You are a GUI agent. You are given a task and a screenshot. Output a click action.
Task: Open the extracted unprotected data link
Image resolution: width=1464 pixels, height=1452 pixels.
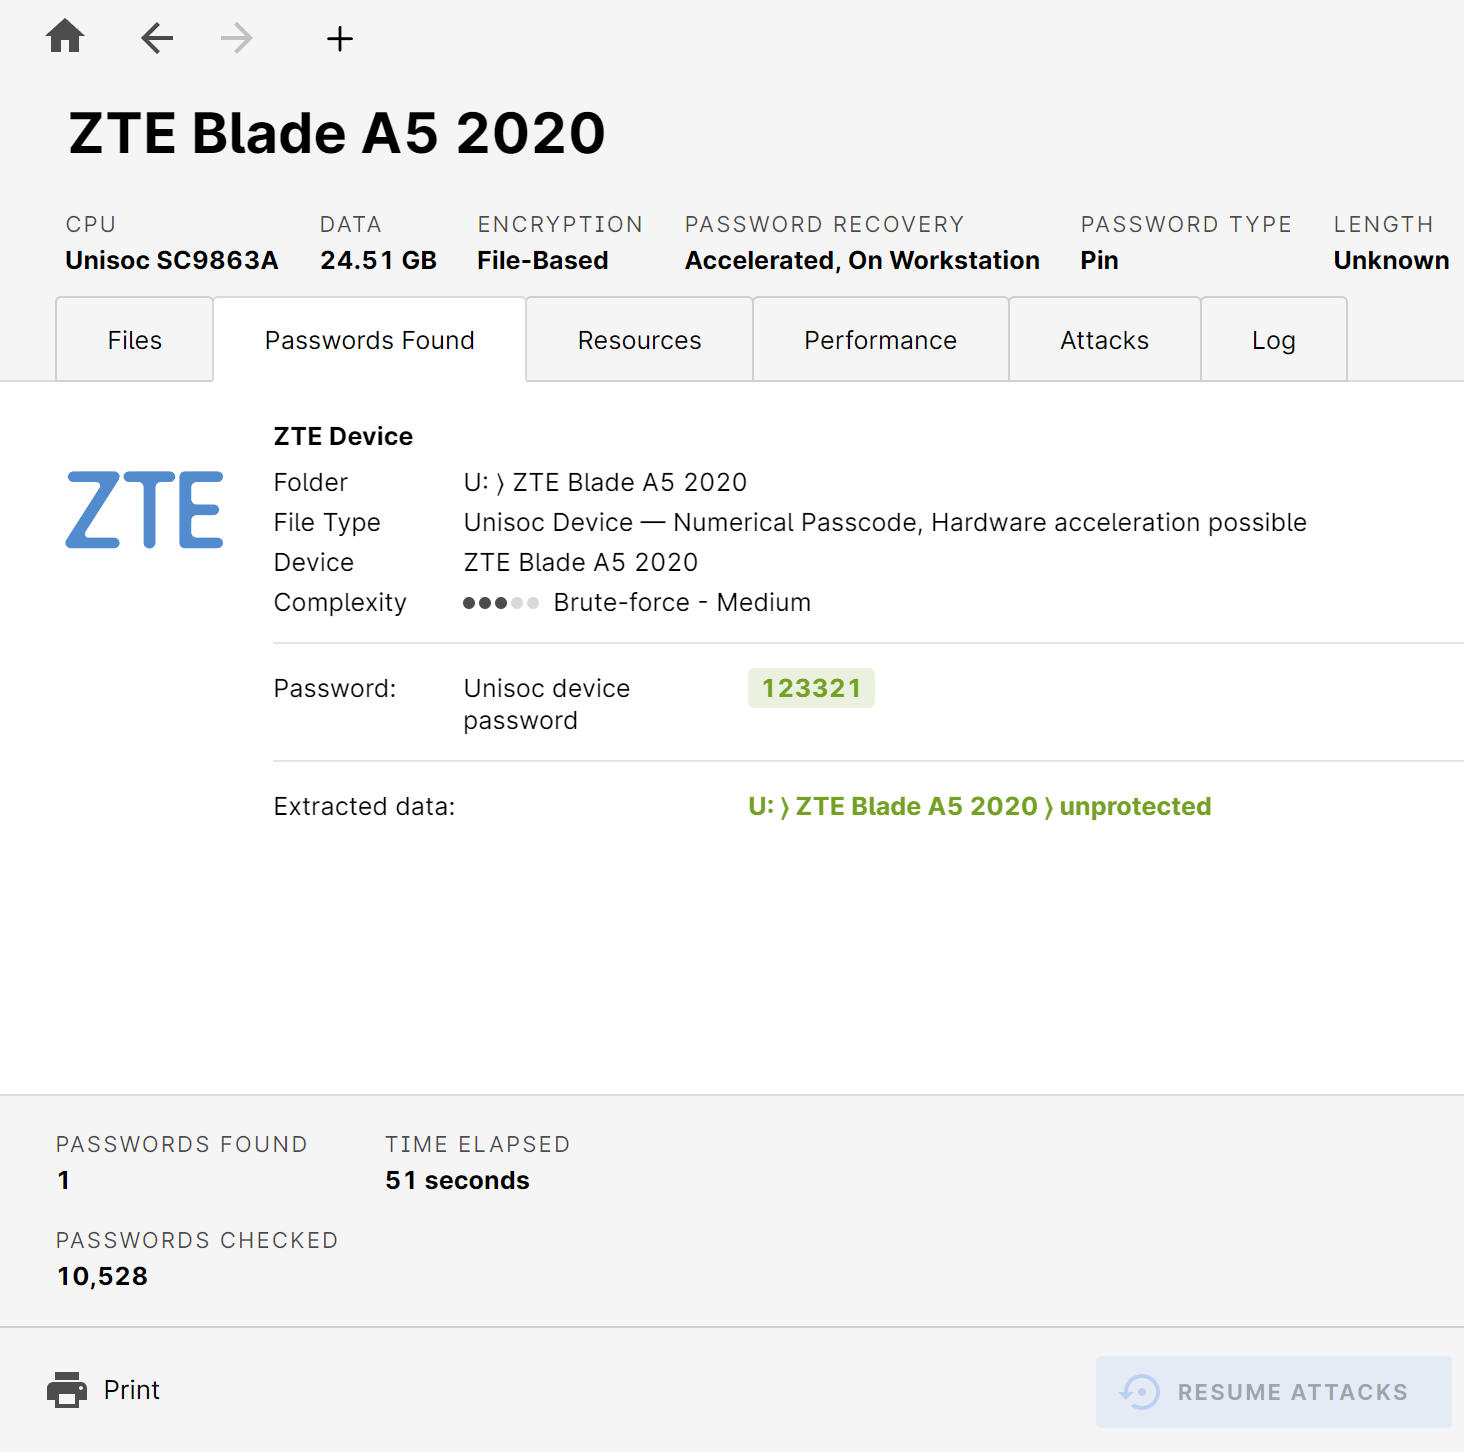(x=979, y=806)
